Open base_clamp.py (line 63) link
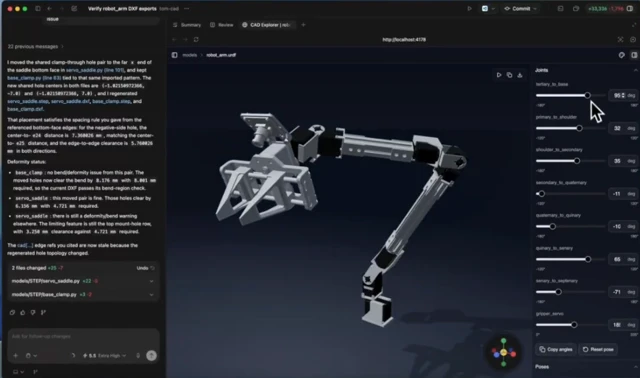This screenshot has width=640, height=378. pyautogui.click(x=34, y=78)
